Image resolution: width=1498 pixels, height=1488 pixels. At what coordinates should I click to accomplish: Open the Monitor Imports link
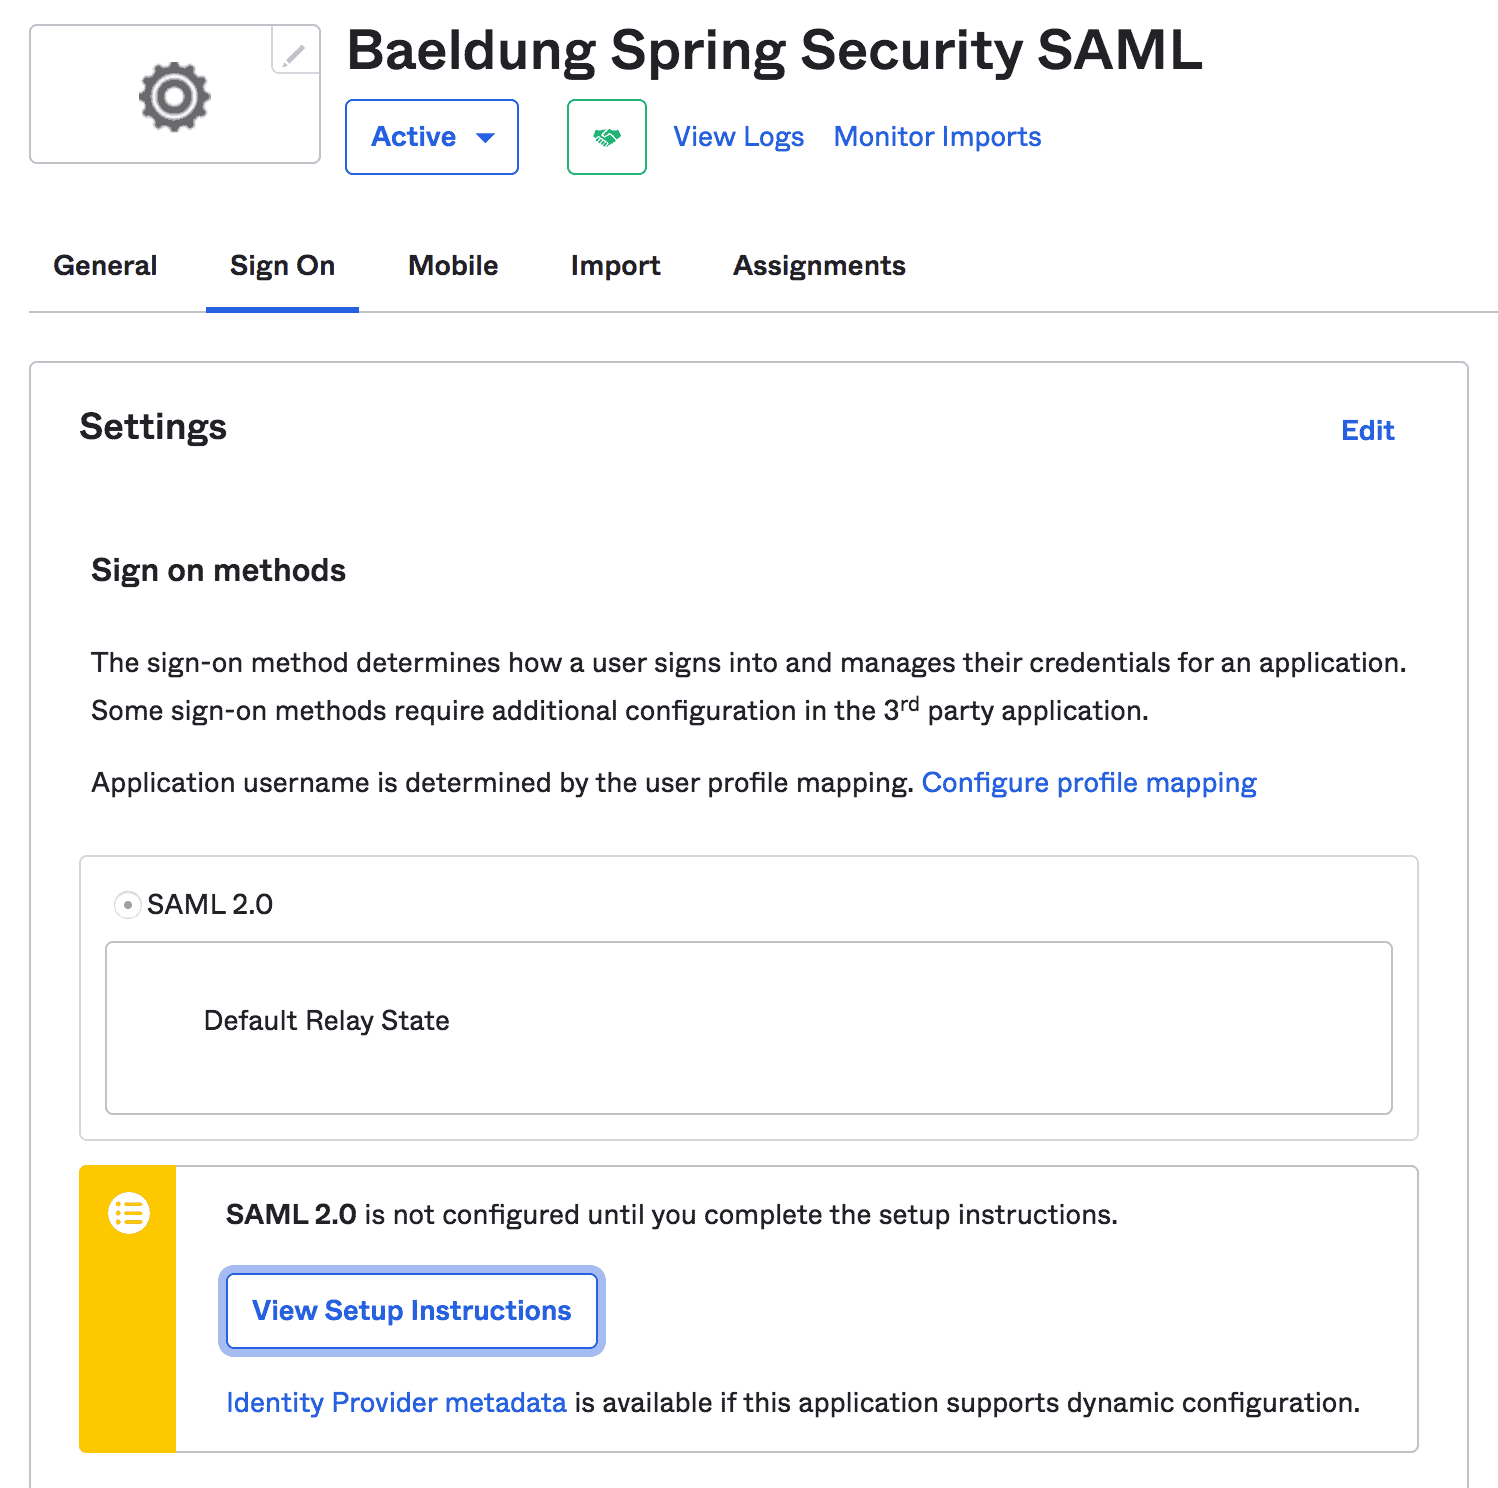(x=937, y=137)
